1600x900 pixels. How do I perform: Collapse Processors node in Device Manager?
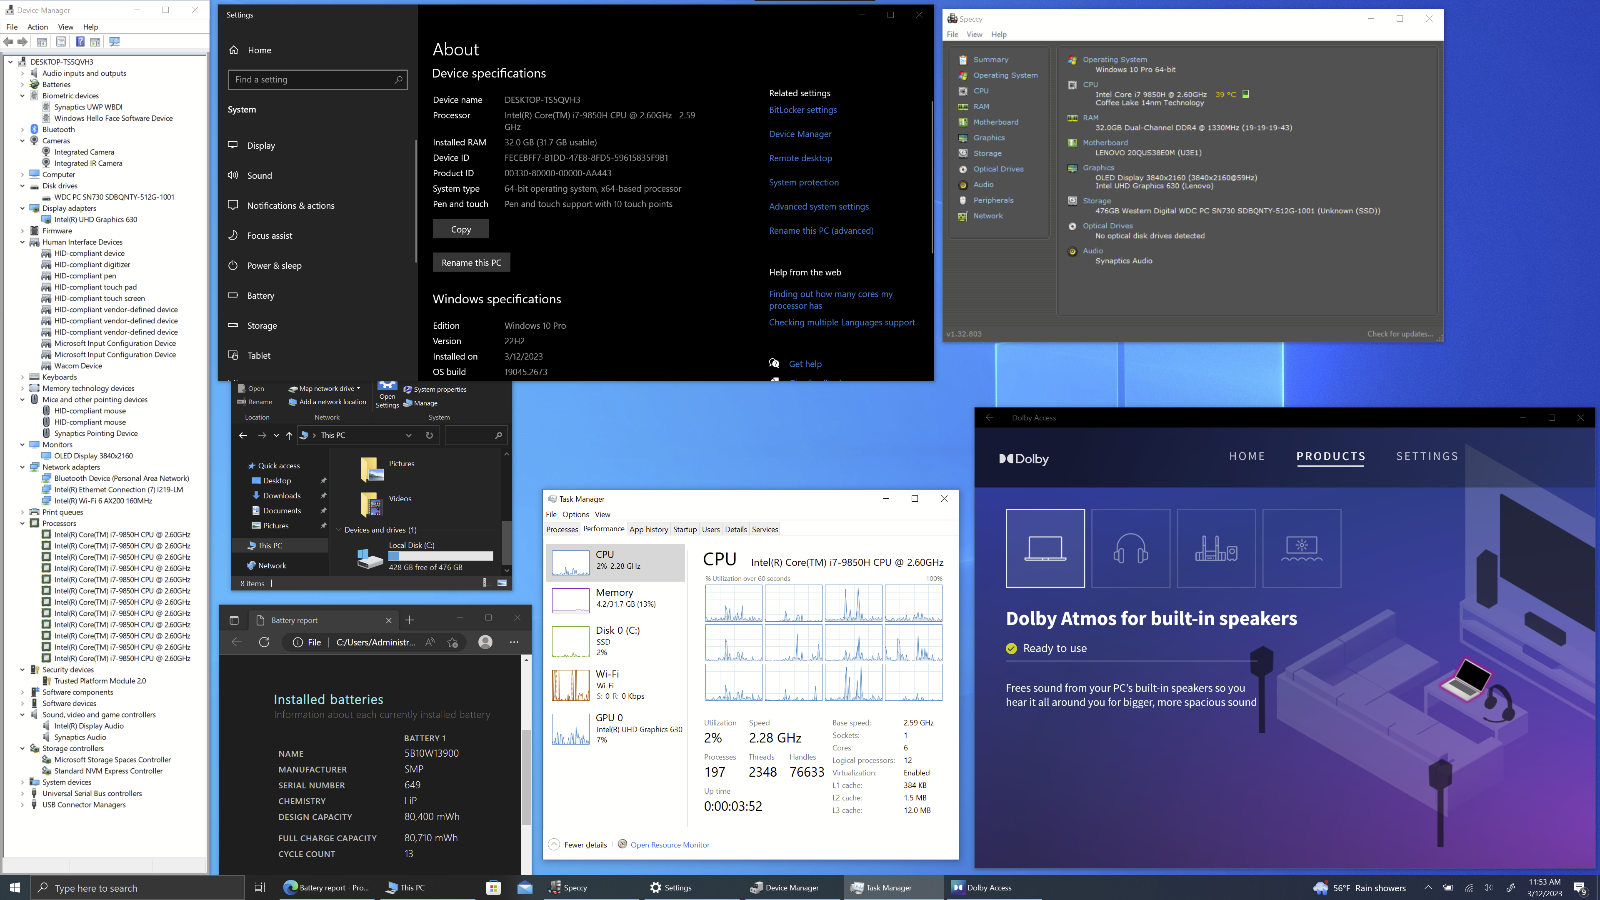coord(22,523)
